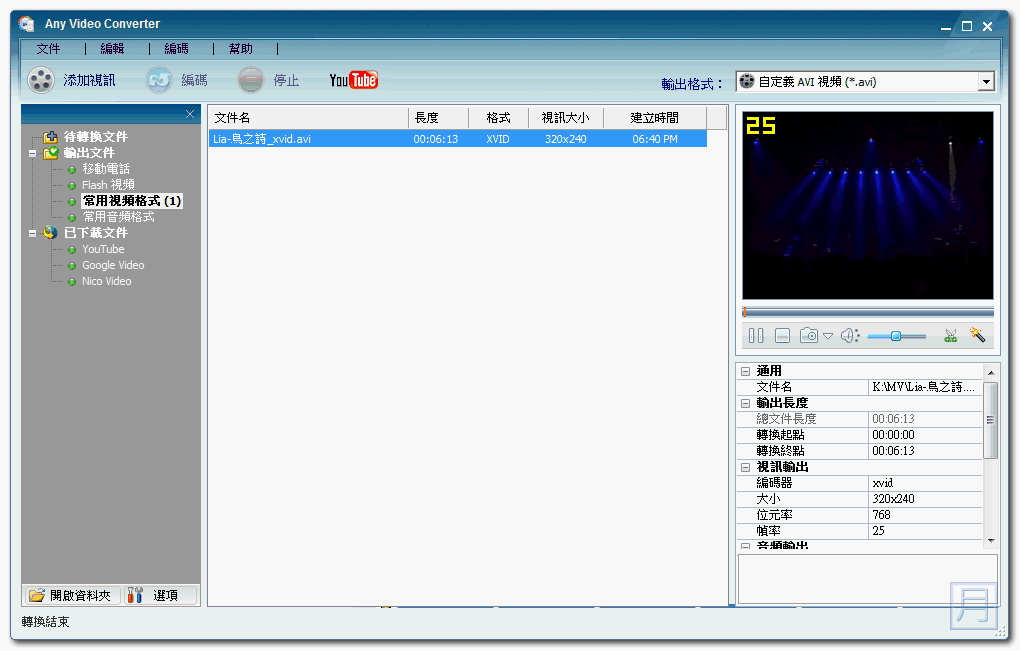Viewport: 1020px width, 651px height.
Task: Open the 幫助 menu
Action: pos(240,47)
